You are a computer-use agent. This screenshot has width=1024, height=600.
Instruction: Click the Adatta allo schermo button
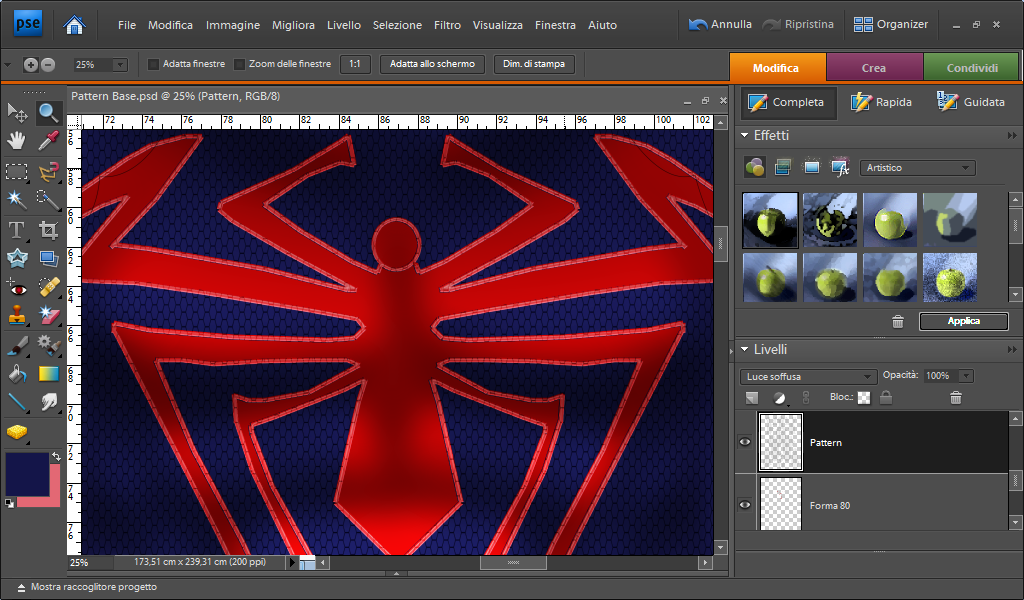tap(432, 64)
